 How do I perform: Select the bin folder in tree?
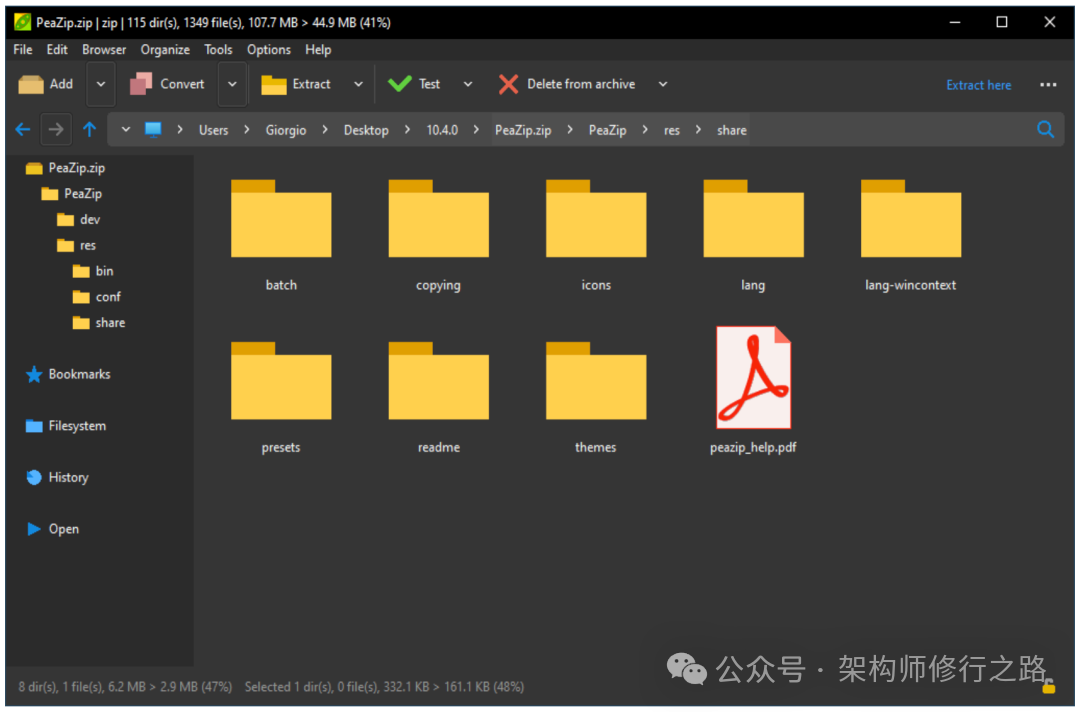(x=93, y=271)
